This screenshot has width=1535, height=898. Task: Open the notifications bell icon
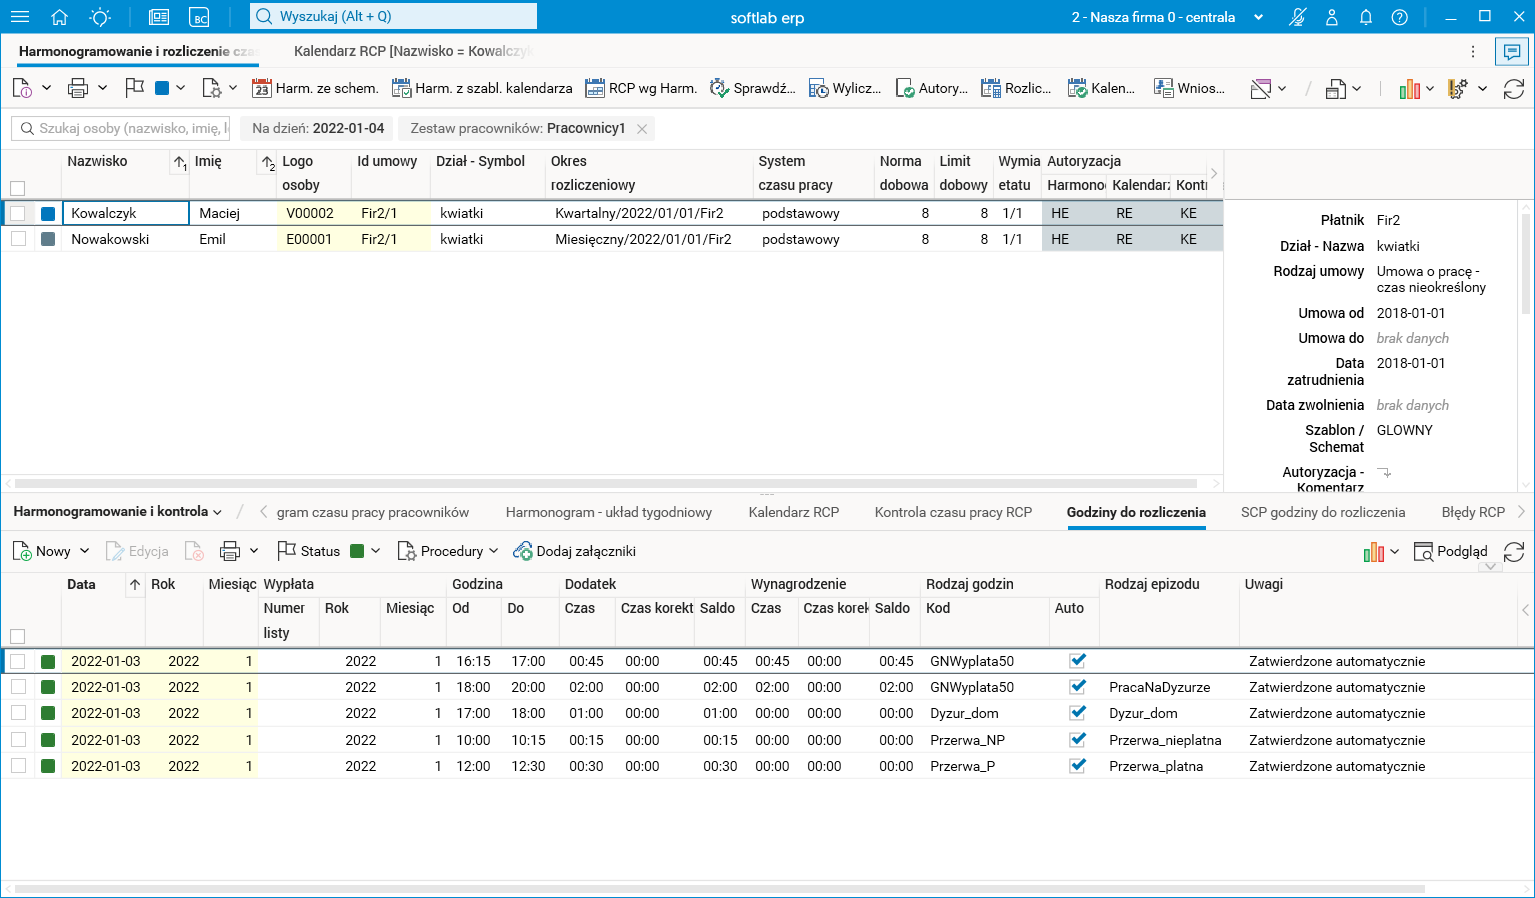point(1366,17)
